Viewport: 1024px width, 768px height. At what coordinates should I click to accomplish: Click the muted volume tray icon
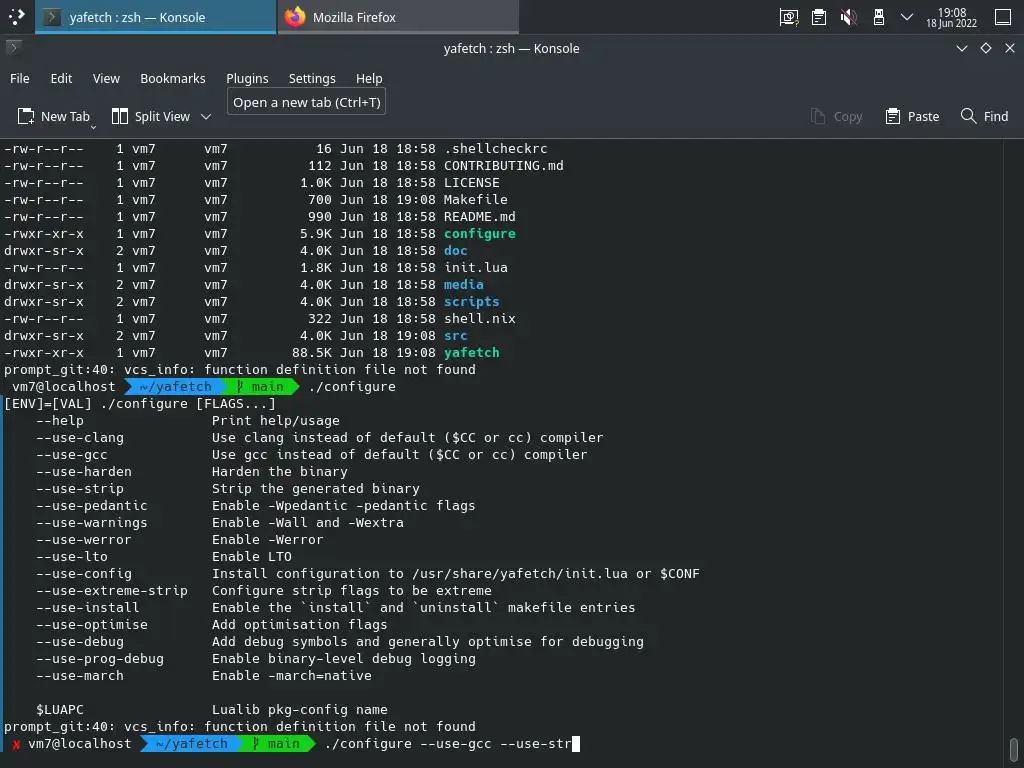848,18
